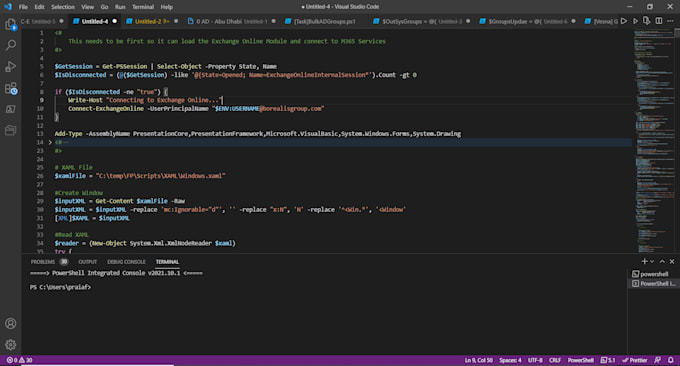Select the PowerShell Integrated Console terminal entry
Image resolution: width=680 pixels, height=366 pixels.
(654, 284)
